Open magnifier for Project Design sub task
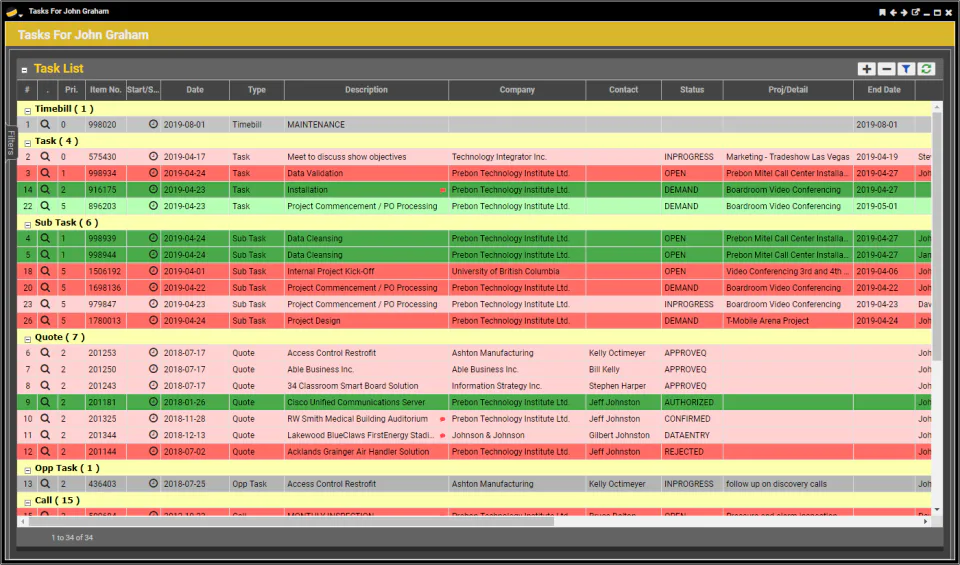This screenshot has height=565, width=960. (45, 320)
